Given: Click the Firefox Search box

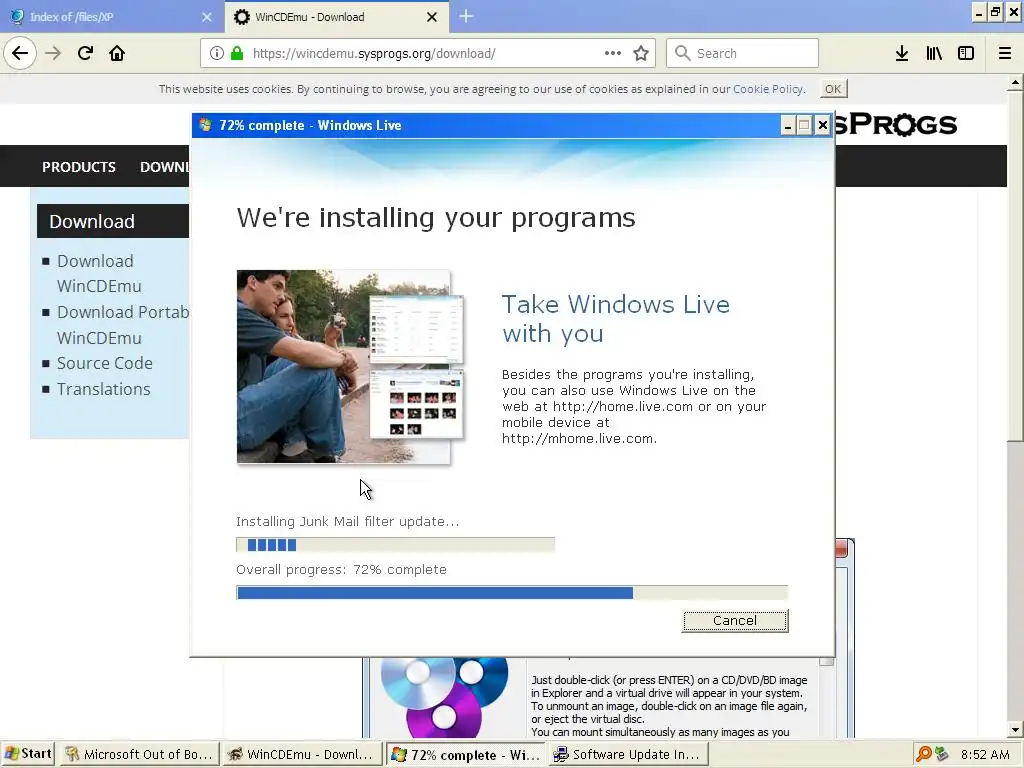Looking at the screenshot, I should coord(742,54).
